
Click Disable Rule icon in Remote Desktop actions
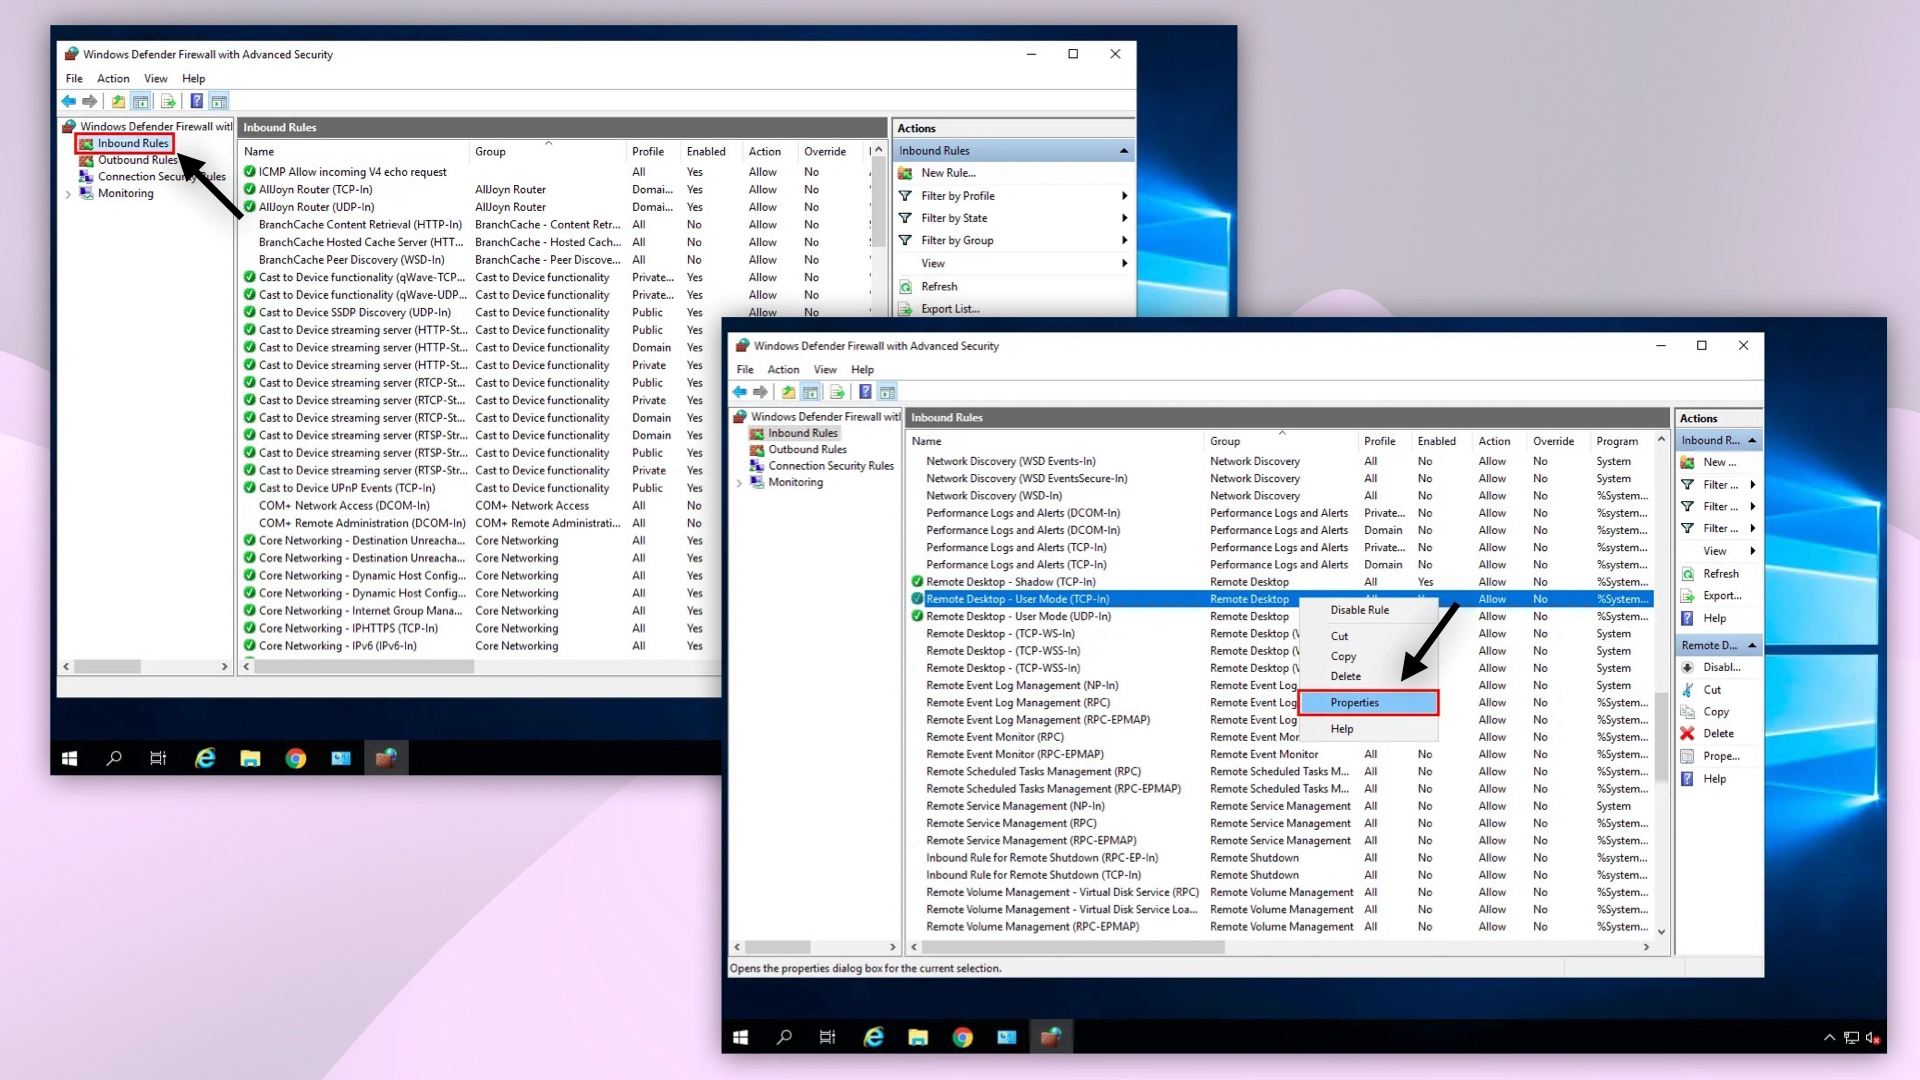point(1688,668)
